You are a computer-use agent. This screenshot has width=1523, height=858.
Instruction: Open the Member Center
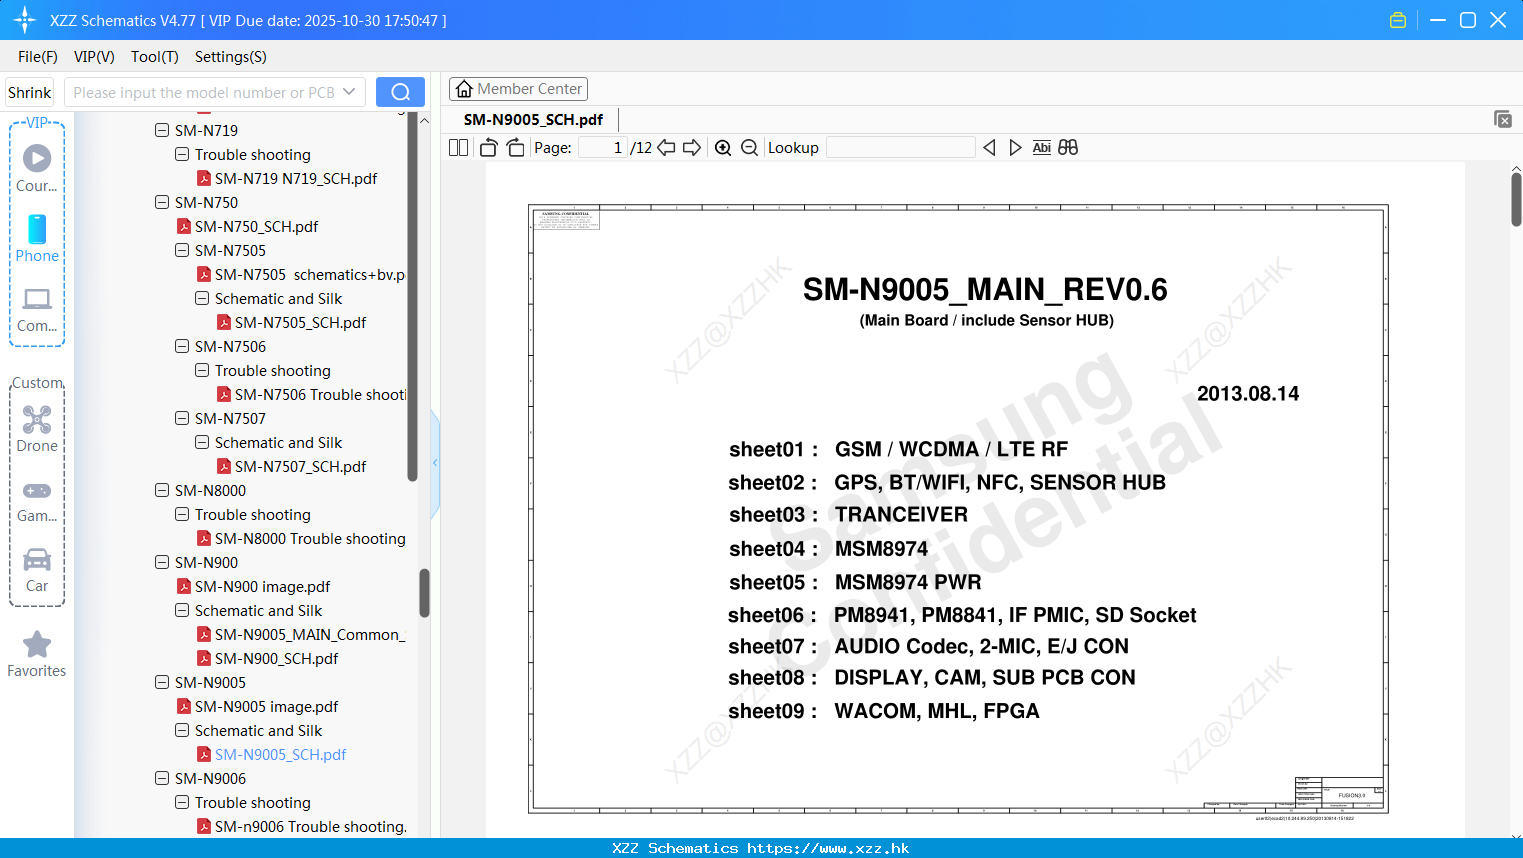(518, 88)
